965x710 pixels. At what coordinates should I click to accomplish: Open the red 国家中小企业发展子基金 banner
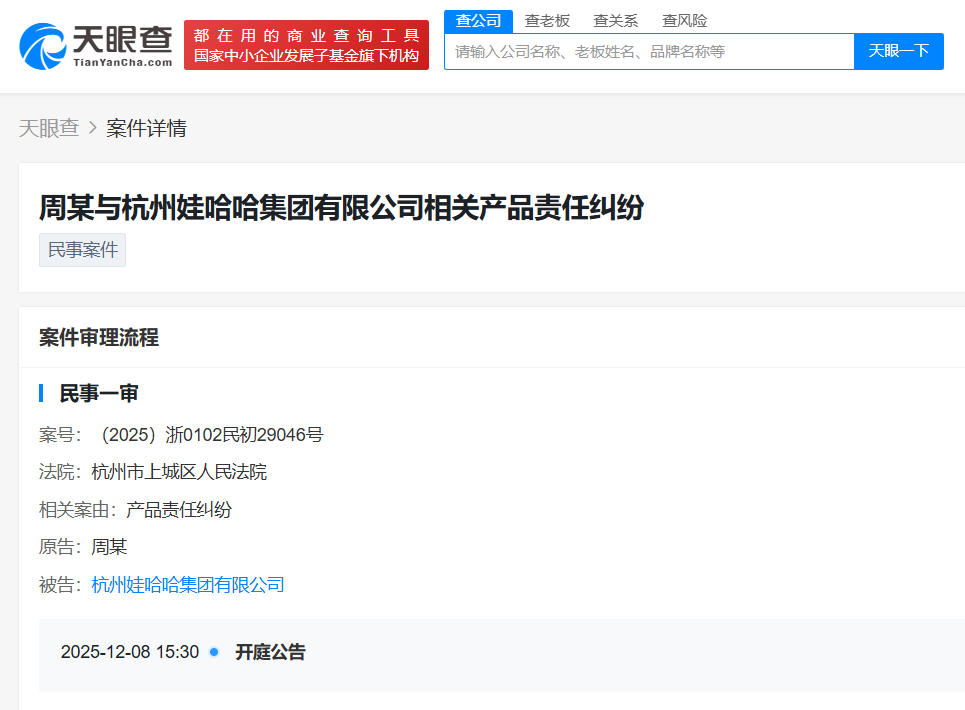tap(306, 46)
